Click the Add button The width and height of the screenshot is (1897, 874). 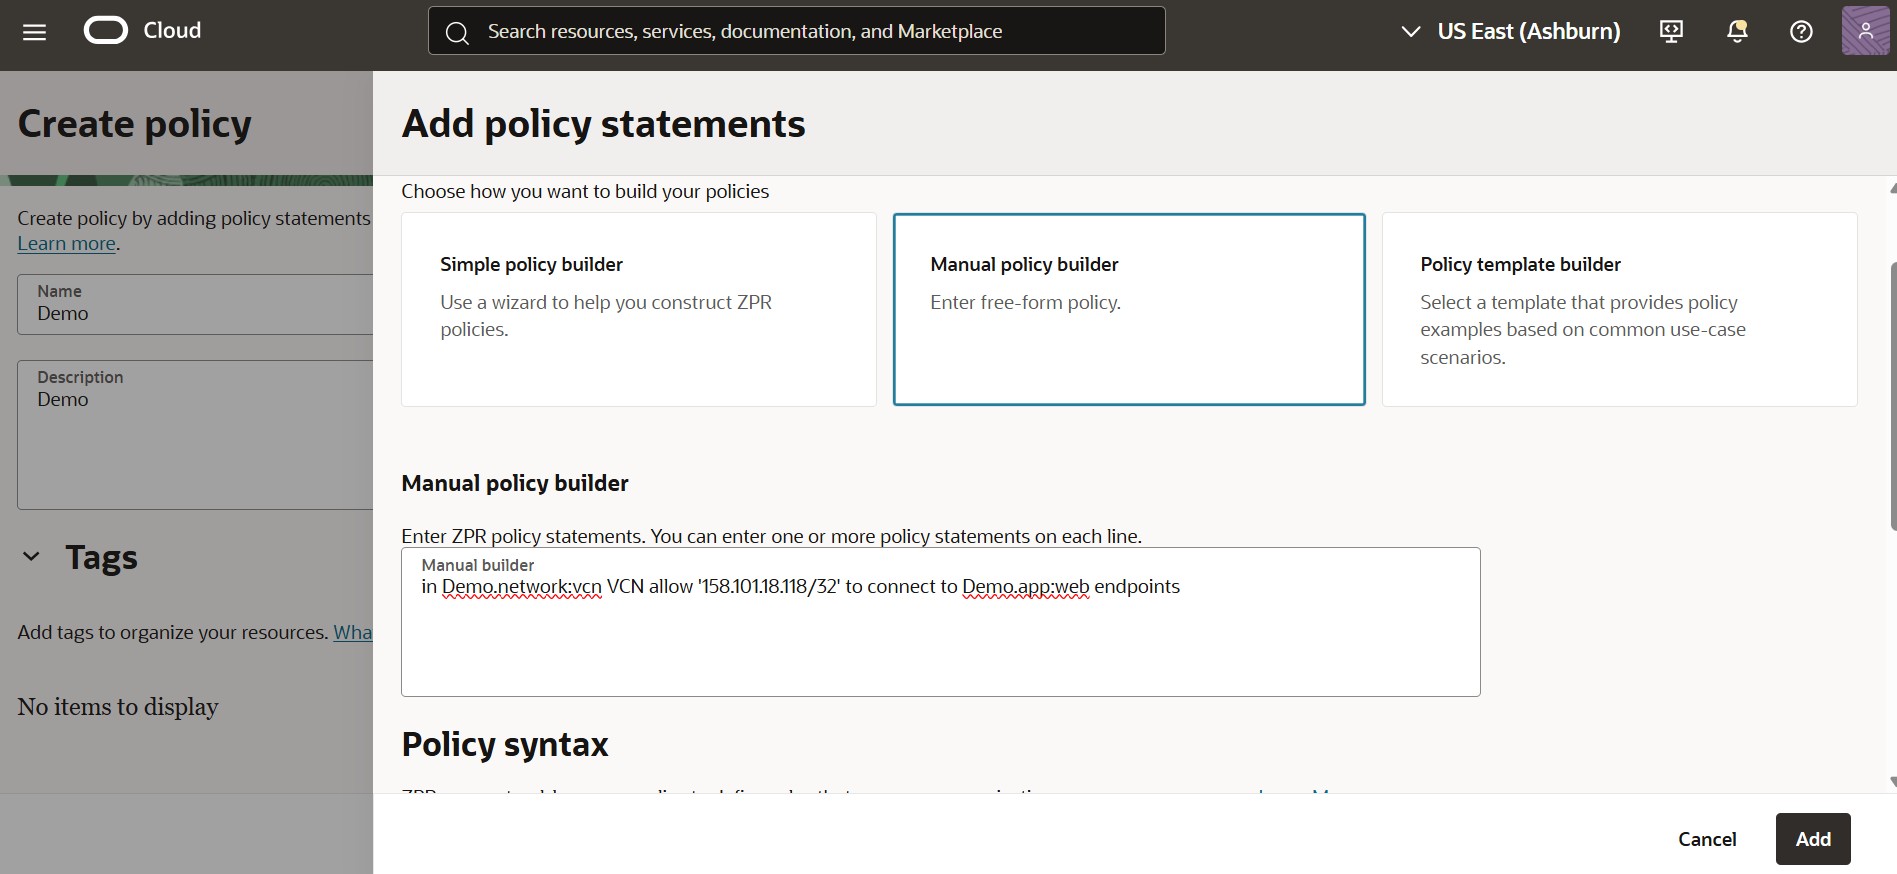pos(1812,839)
